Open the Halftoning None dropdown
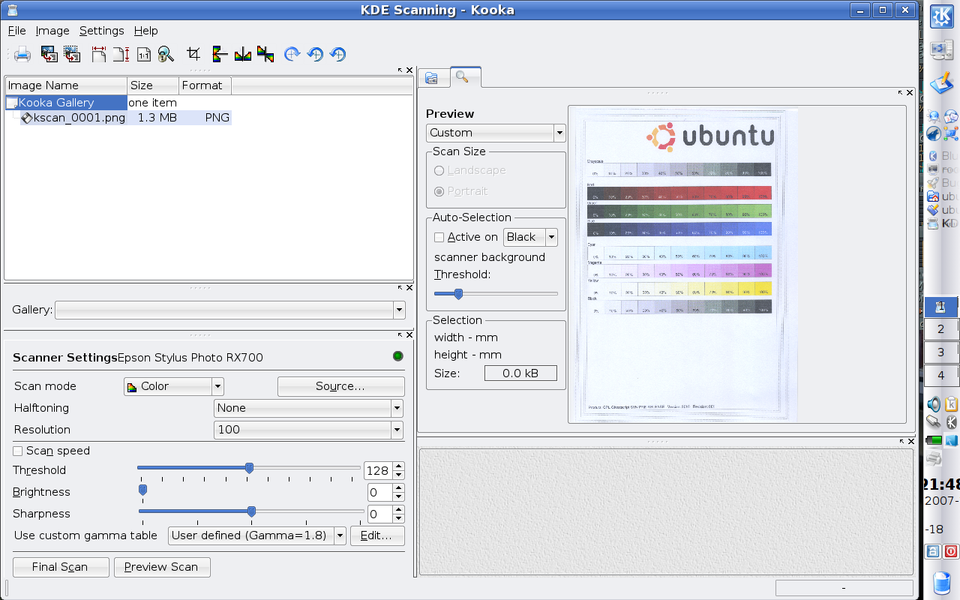The height and width of the screenshot is (600, 960). [x=309, y=408]
